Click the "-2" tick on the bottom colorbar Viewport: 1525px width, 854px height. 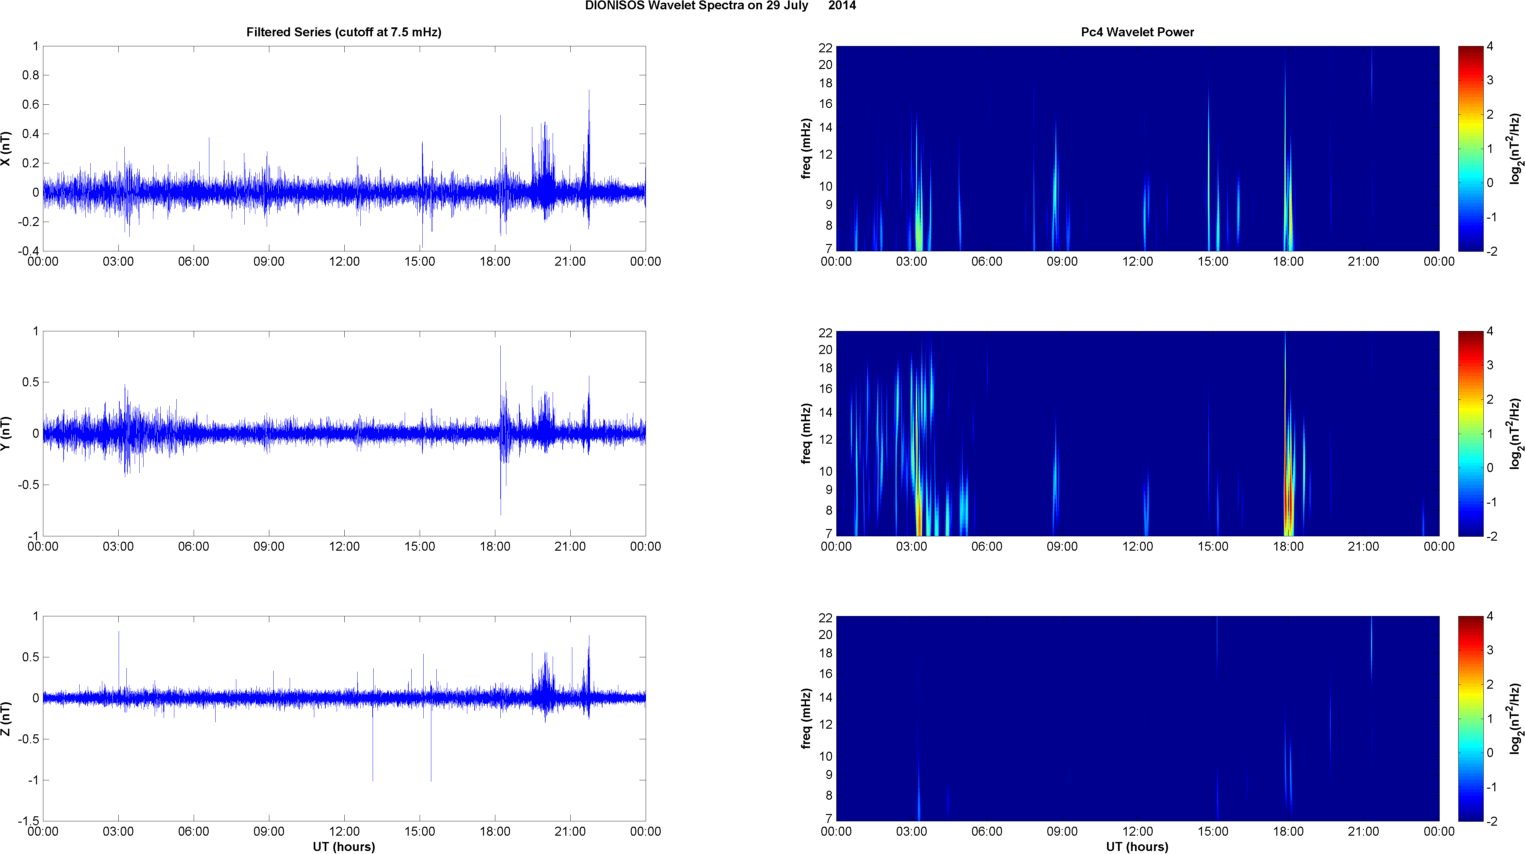click(x=1491, y=821)
